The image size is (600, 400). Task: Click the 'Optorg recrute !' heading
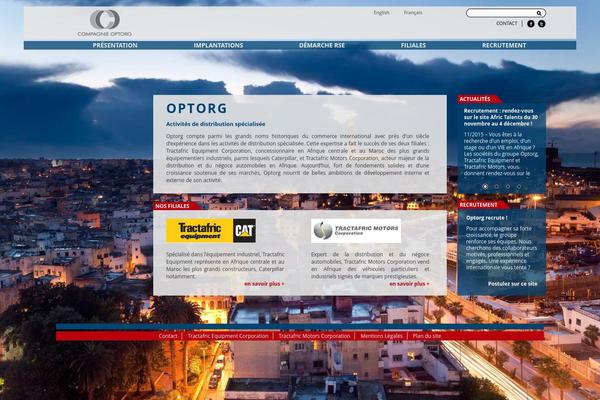click(x=486, y=218)
